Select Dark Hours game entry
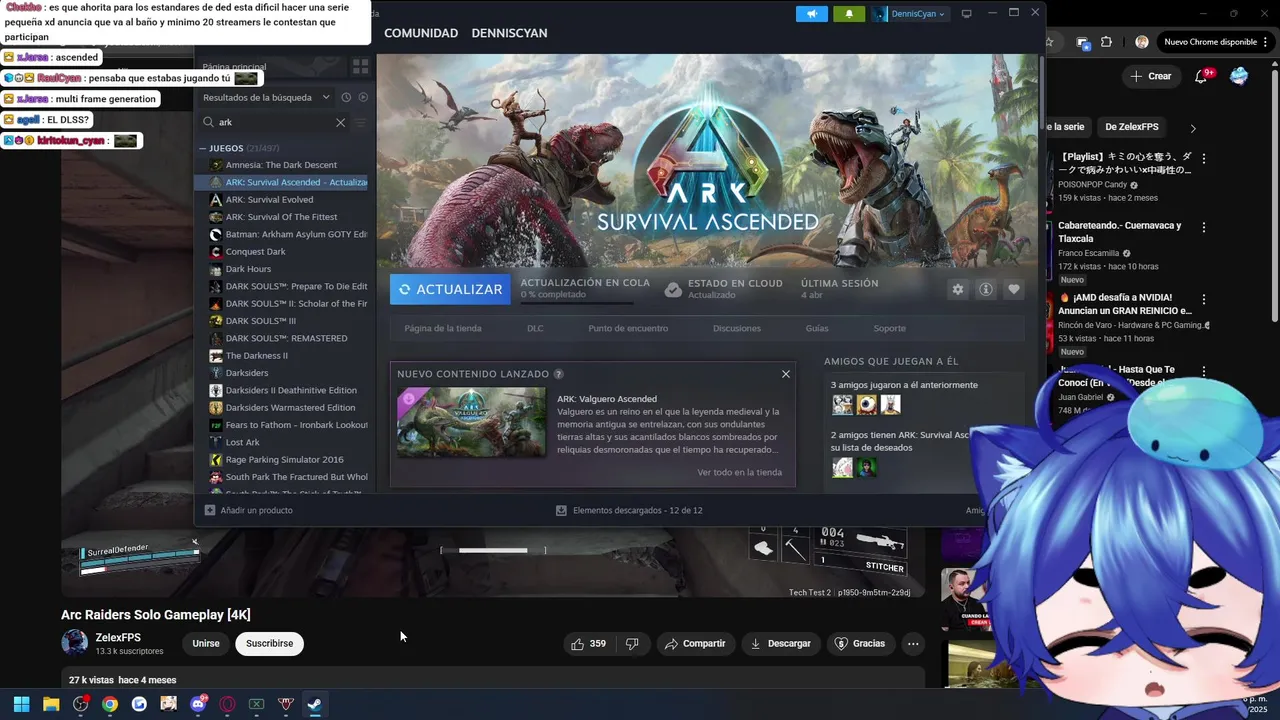The width and height of the screenshot is (1280, 720). tap(248, 269)
